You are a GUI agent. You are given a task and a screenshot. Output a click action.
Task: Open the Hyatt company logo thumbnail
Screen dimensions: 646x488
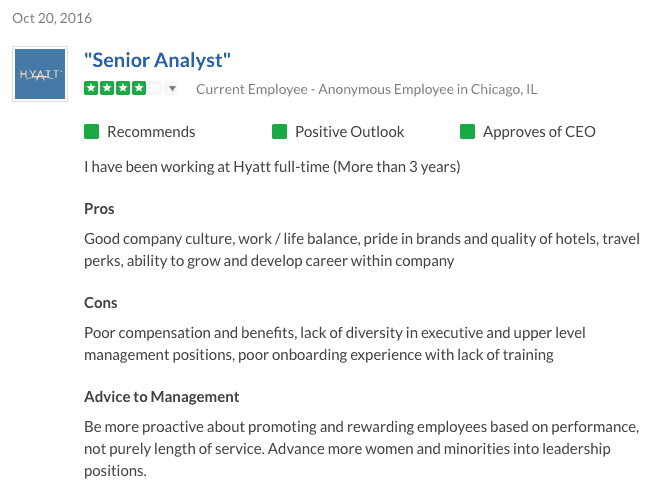[40, 74]
